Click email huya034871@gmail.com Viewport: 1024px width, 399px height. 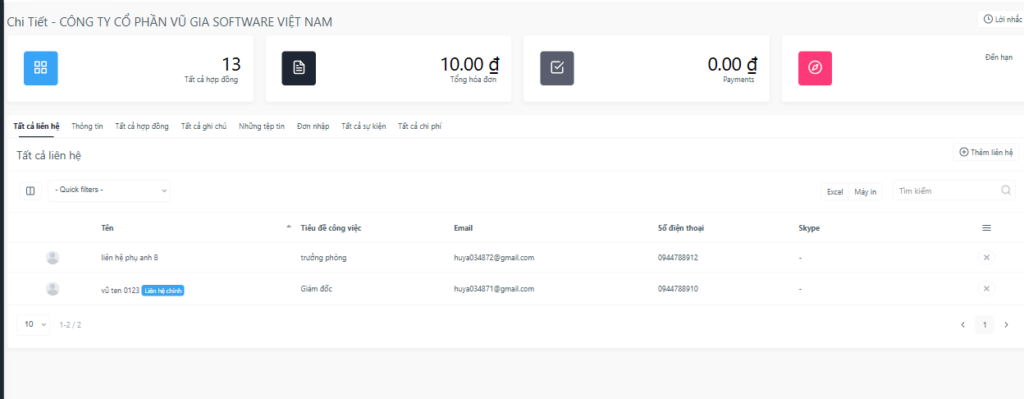click(494, 289)
